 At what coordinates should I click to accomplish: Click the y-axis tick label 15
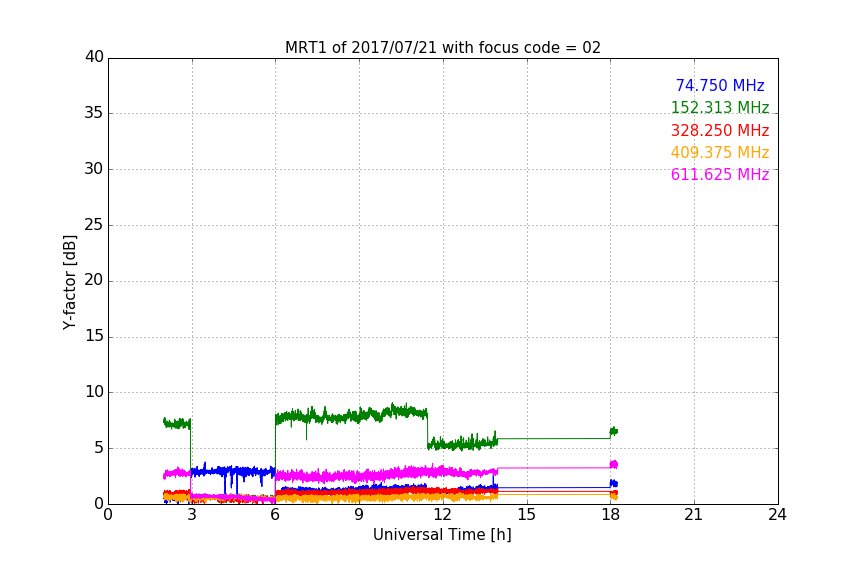point(94,336)
